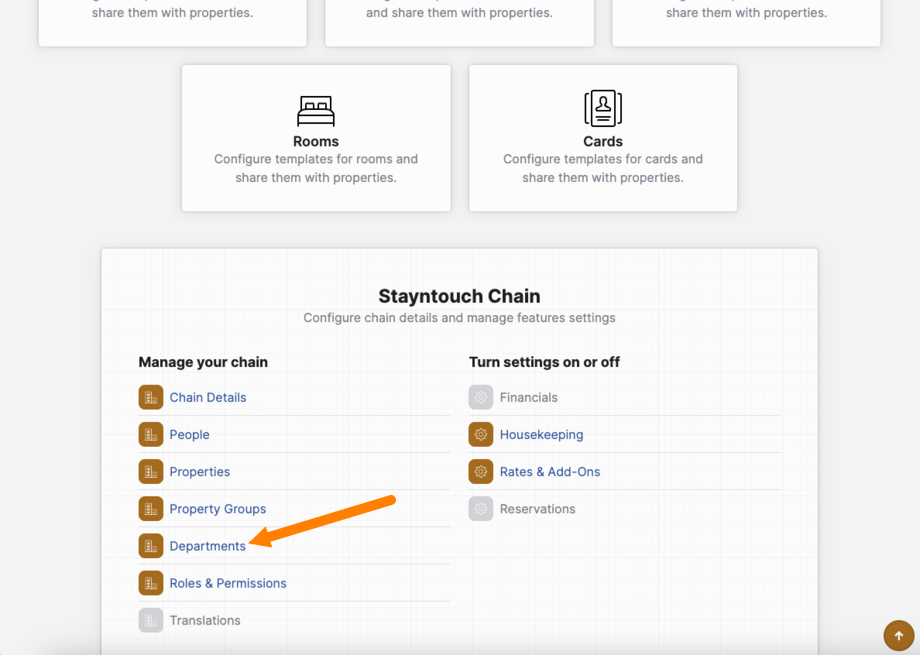This screenshot has height=655, width=920.
Task: Open the Chain Details link
Action: point(208,397)
